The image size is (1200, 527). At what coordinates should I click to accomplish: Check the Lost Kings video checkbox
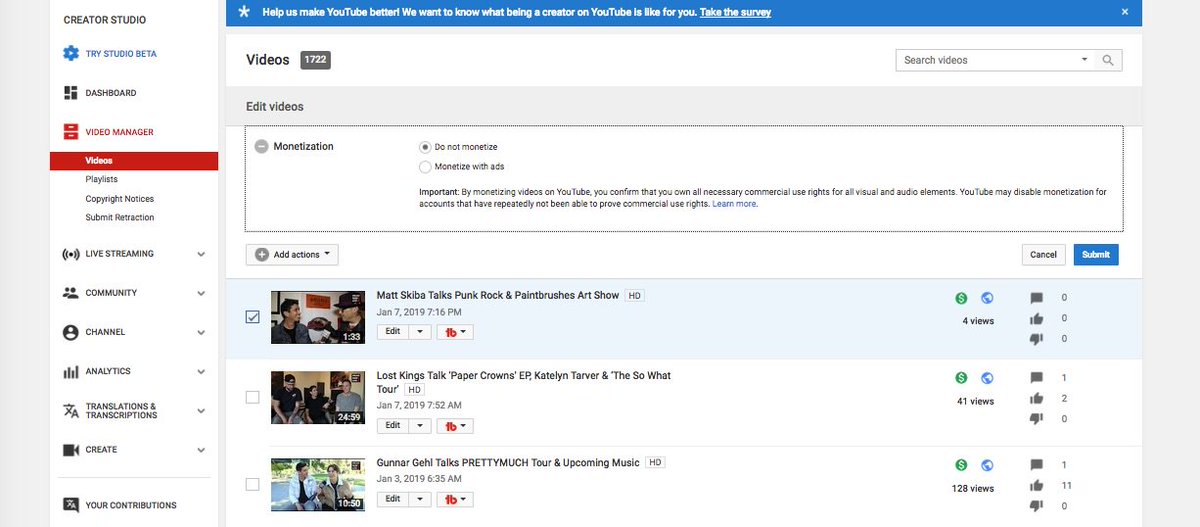pyautogui.click(x=252, y=397)
